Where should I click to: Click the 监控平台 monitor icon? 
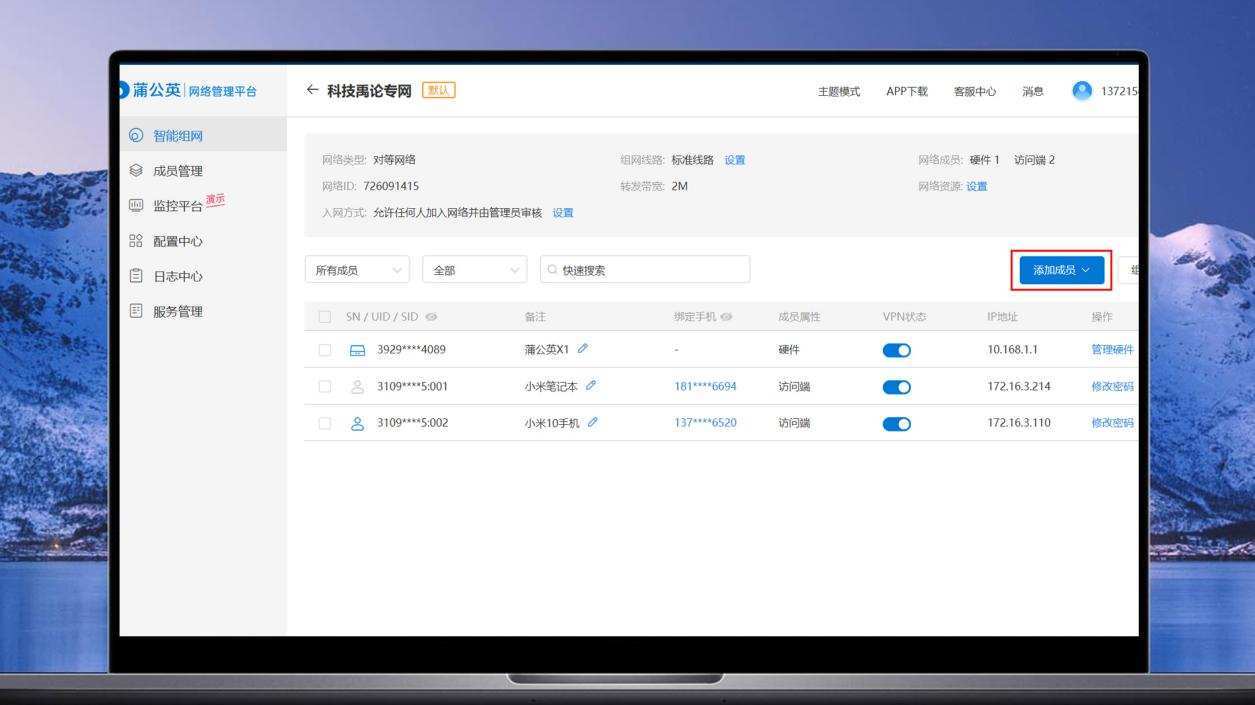point(136,206)
